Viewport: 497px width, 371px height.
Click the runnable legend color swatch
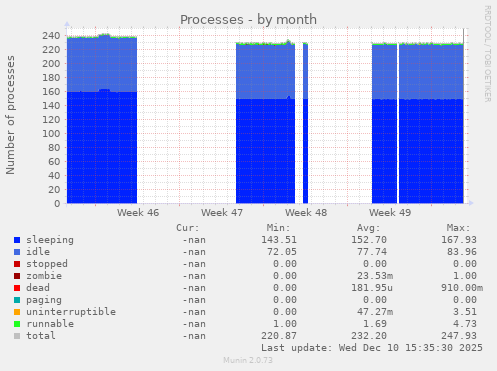coord(17,324)
